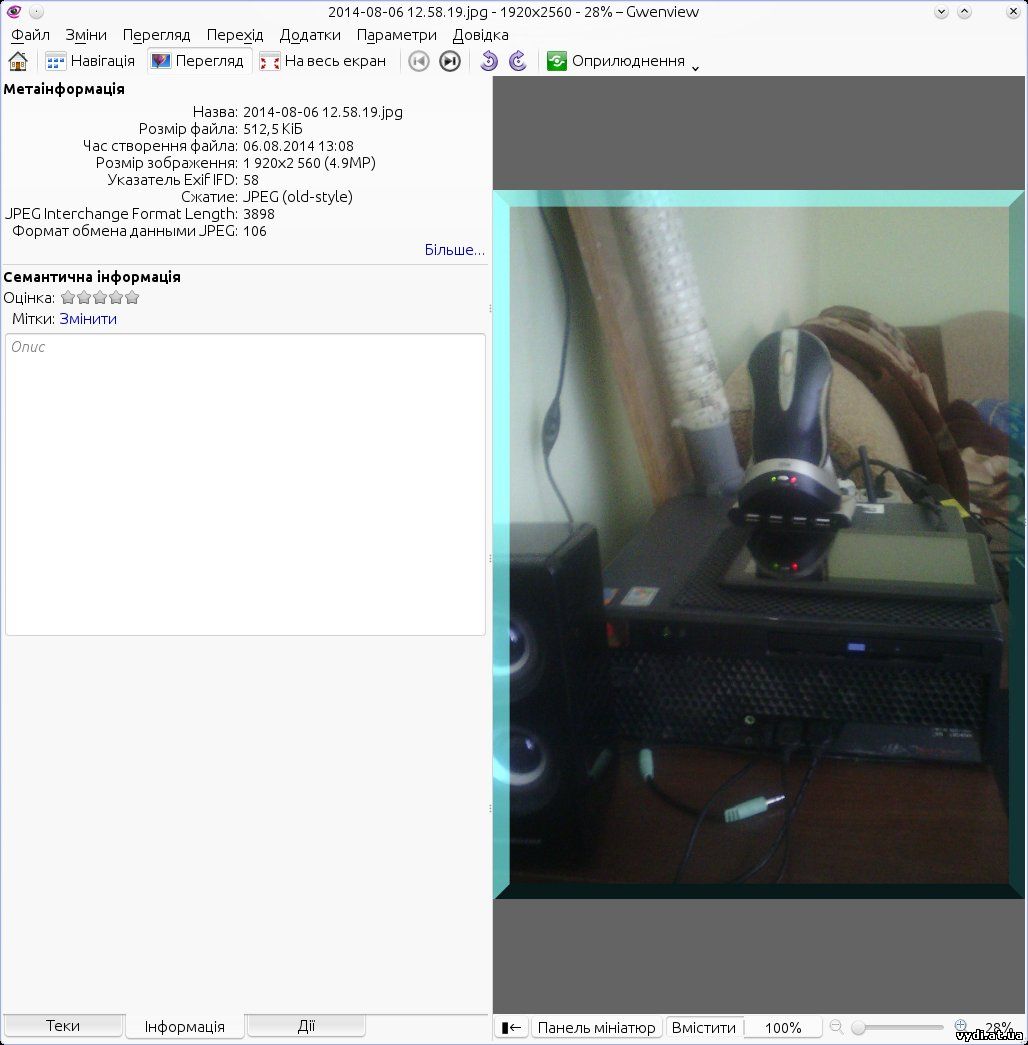
Task: Open Оприлюднення share button
Action: [615, 61]
